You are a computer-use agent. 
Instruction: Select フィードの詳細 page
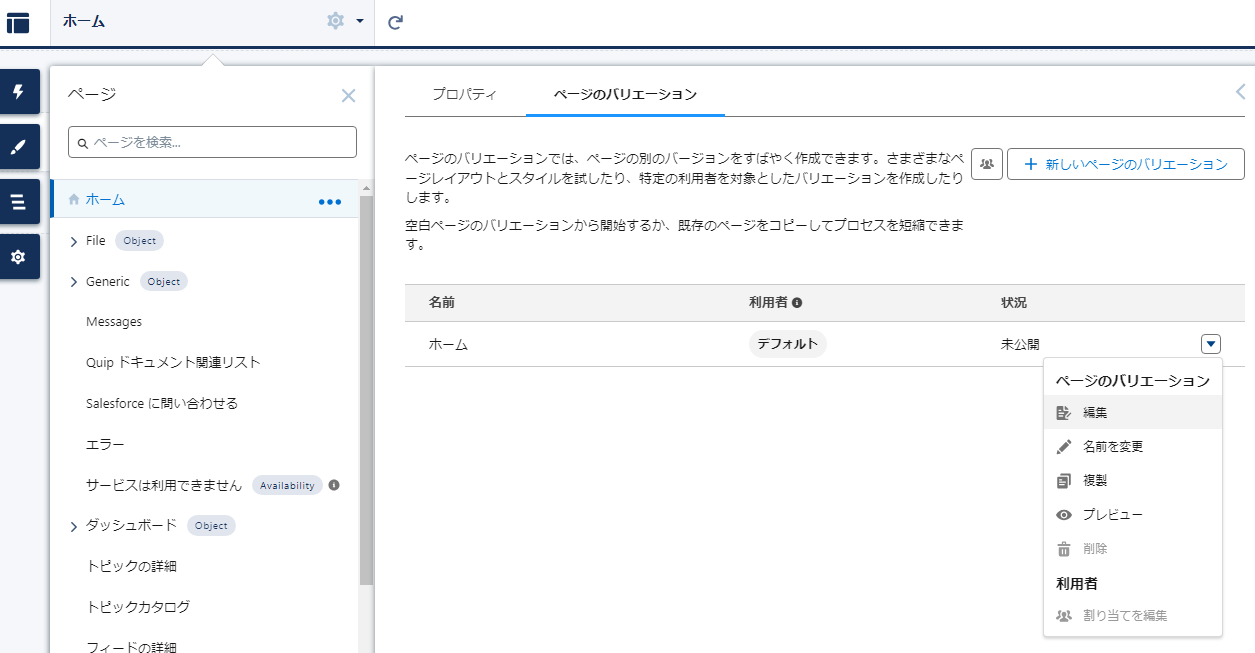(131, 647)
